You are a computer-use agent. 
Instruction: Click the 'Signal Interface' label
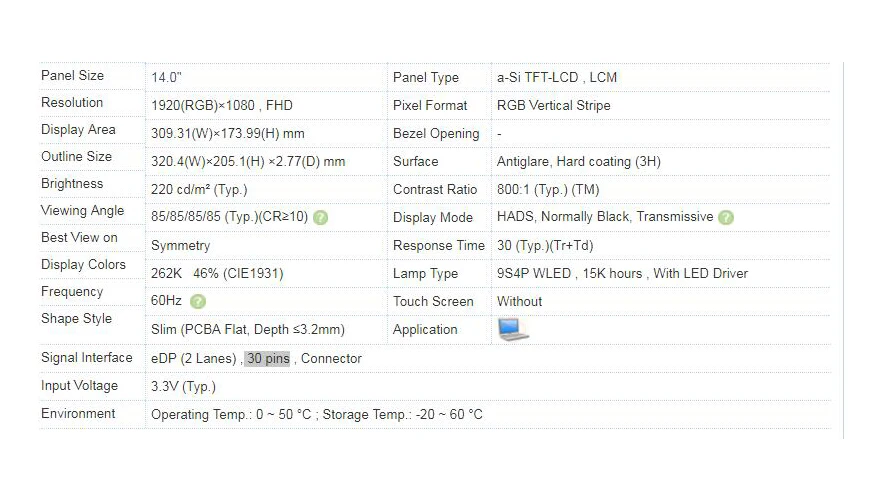point(87,358)
